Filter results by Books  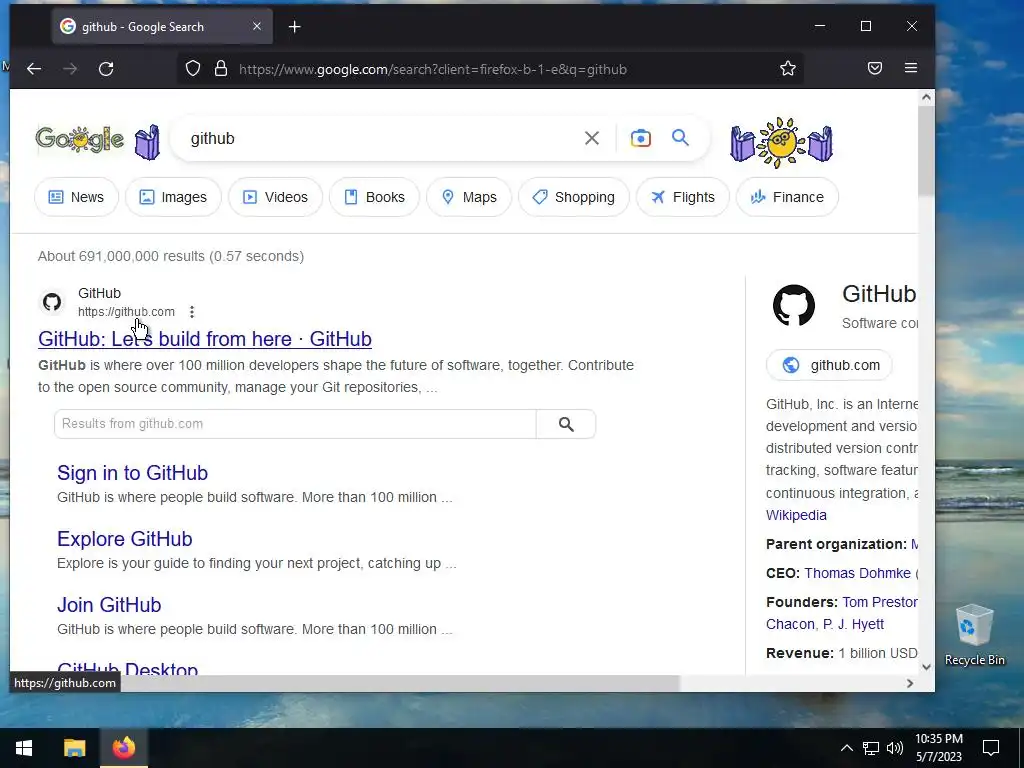374,197
